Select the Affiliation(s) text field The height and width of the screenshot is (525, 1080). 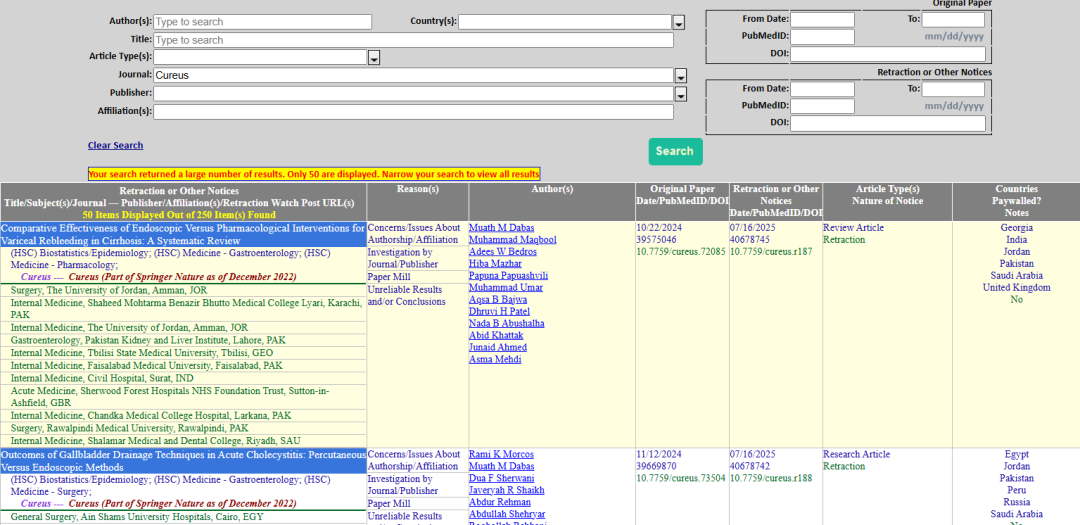point(413,111)
